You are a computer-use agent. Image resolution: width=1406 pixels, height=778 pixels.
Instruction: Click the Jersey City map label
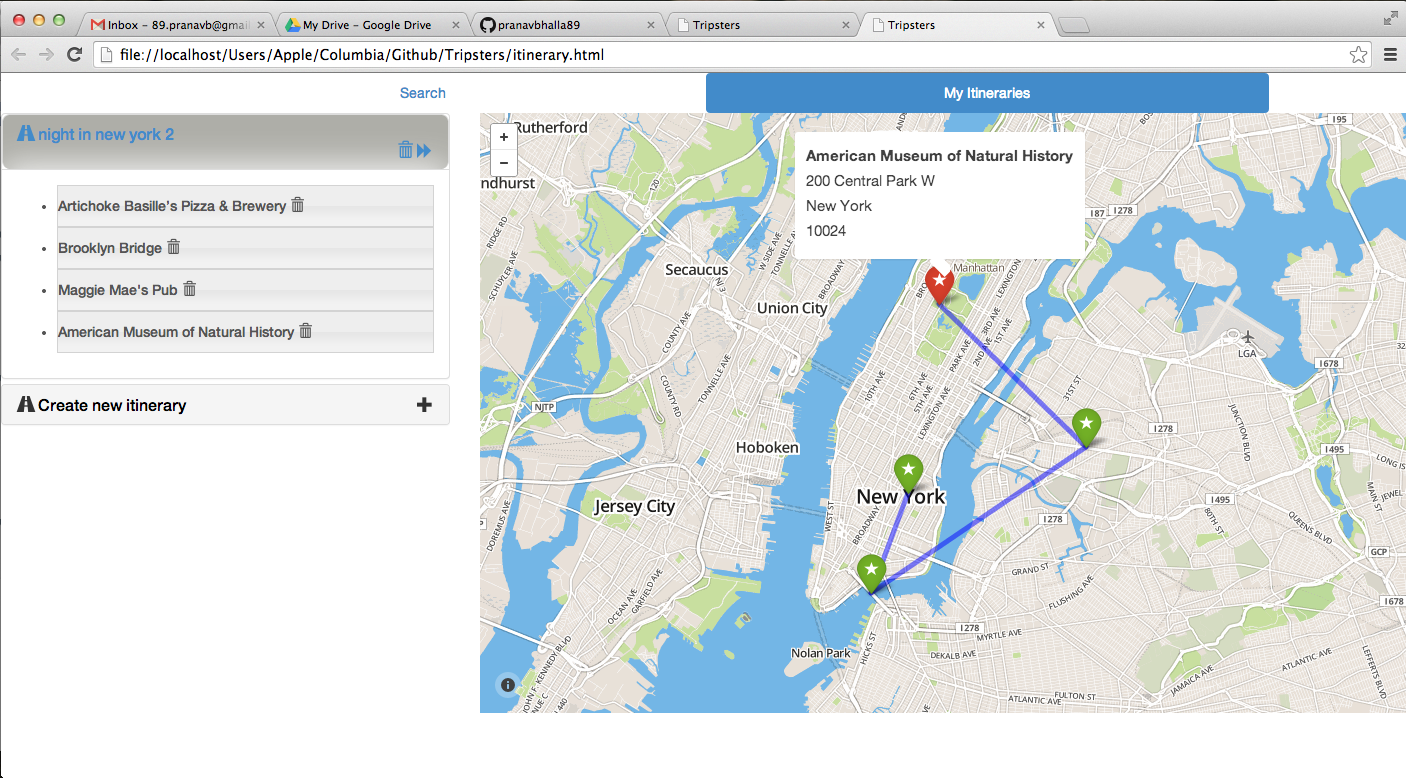click(x=635, y=506)
